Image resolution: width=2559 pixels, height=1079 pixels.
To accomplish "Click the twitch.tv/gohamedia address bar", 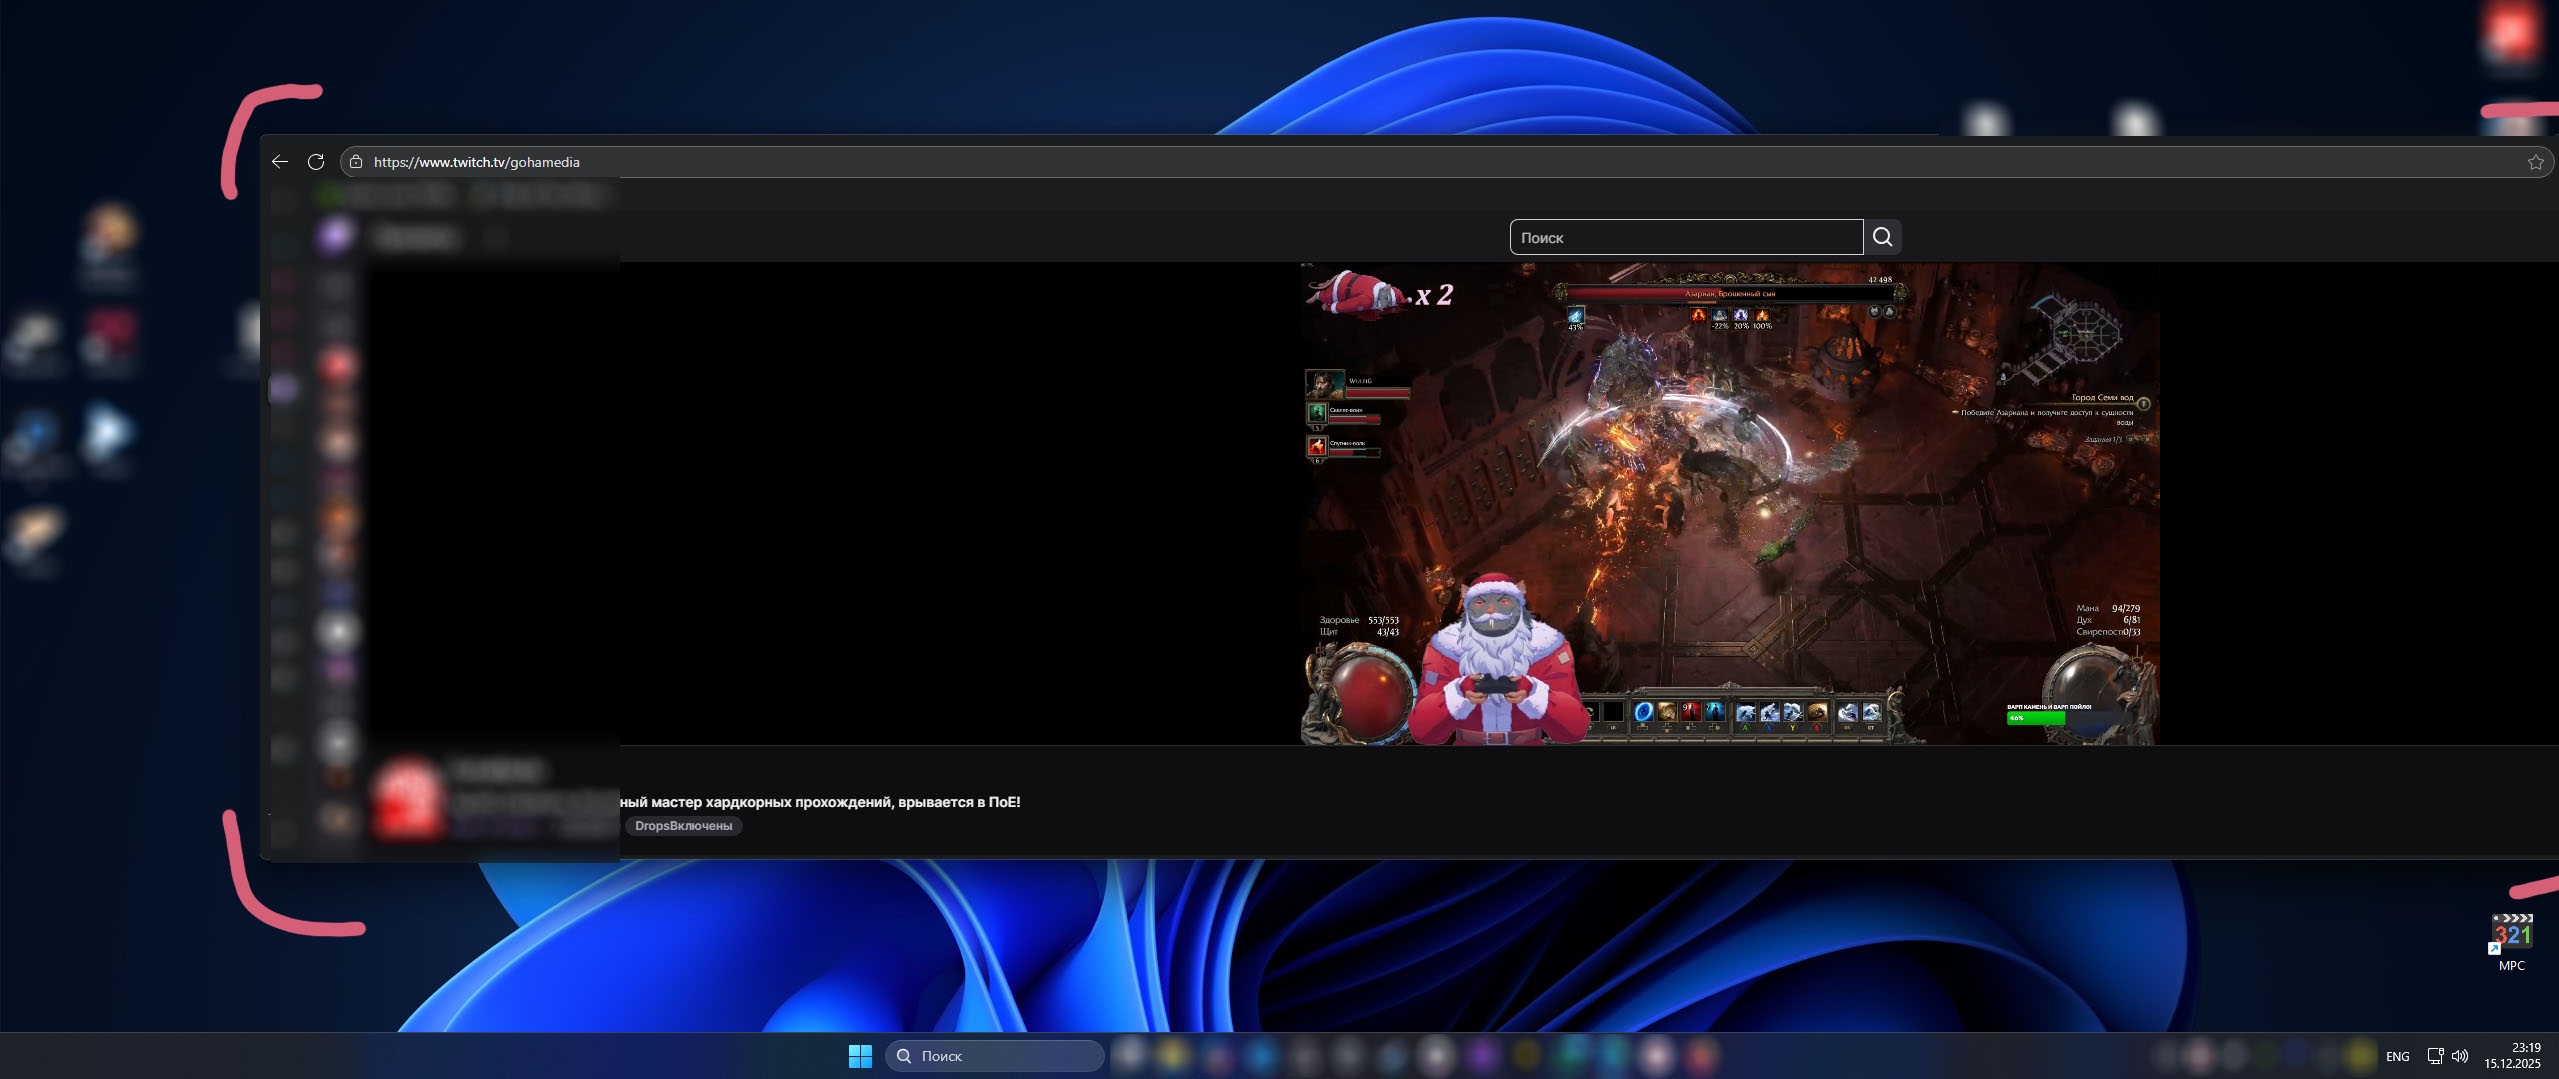I will tap(1445, 162).
